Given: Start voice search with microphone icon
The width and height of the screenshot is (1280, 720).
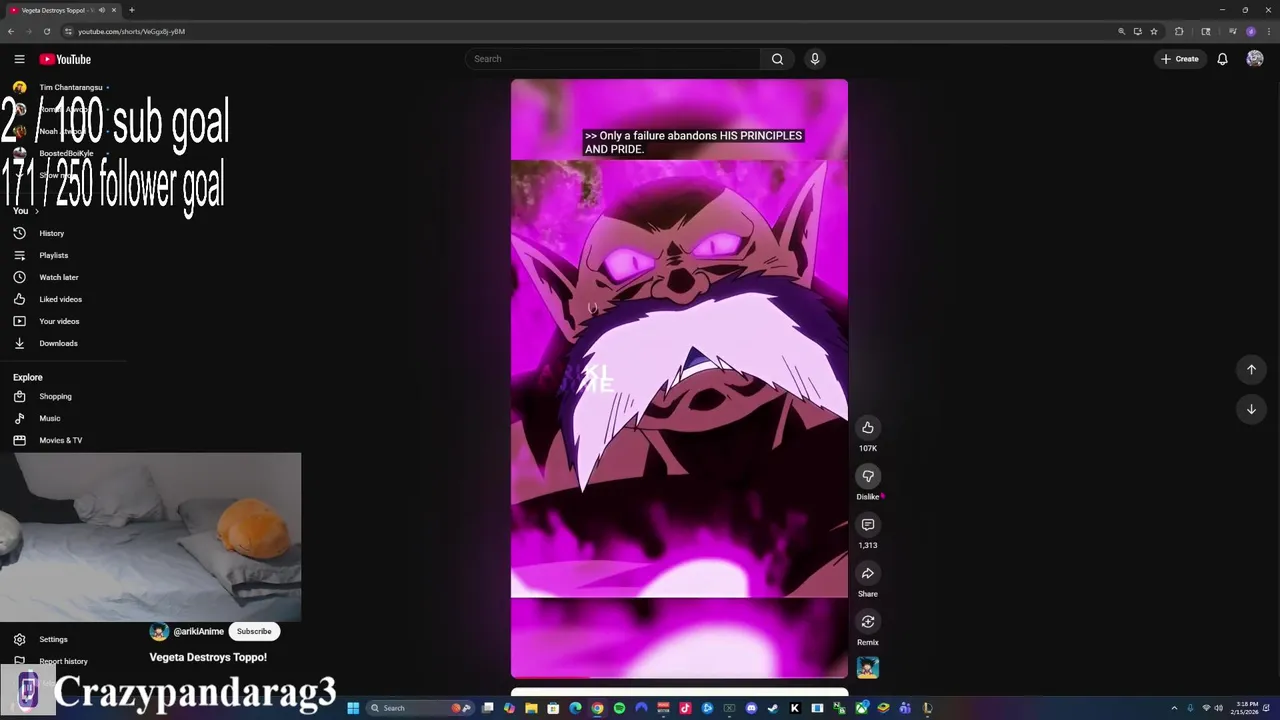Looking at the screenshot, I should pyautogui.click(x=815, y=59).
